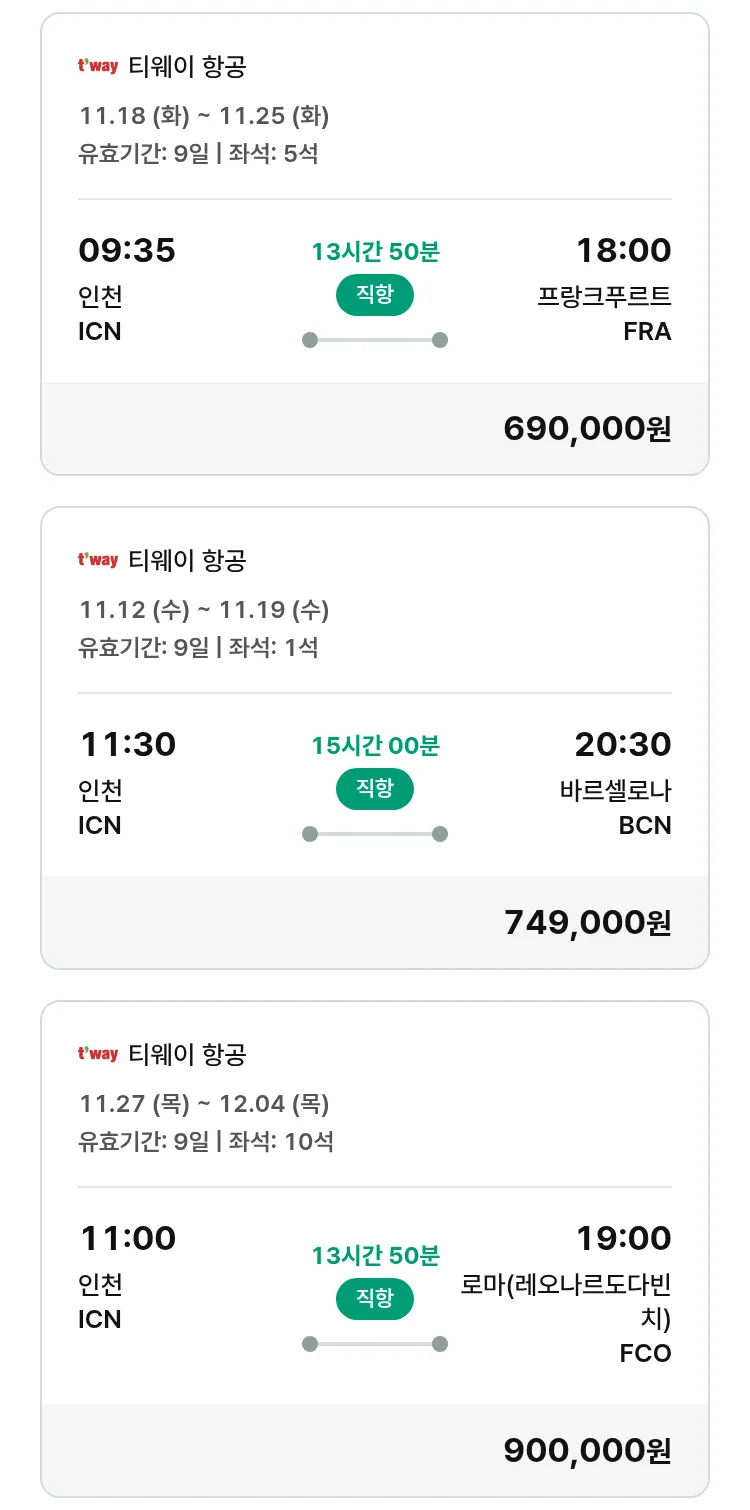The width and height of the screenshot is (750, 1510).
Task: Click the 11.27 (목) ~ 12.04 (목) date range
Action: coord(204,1104)
